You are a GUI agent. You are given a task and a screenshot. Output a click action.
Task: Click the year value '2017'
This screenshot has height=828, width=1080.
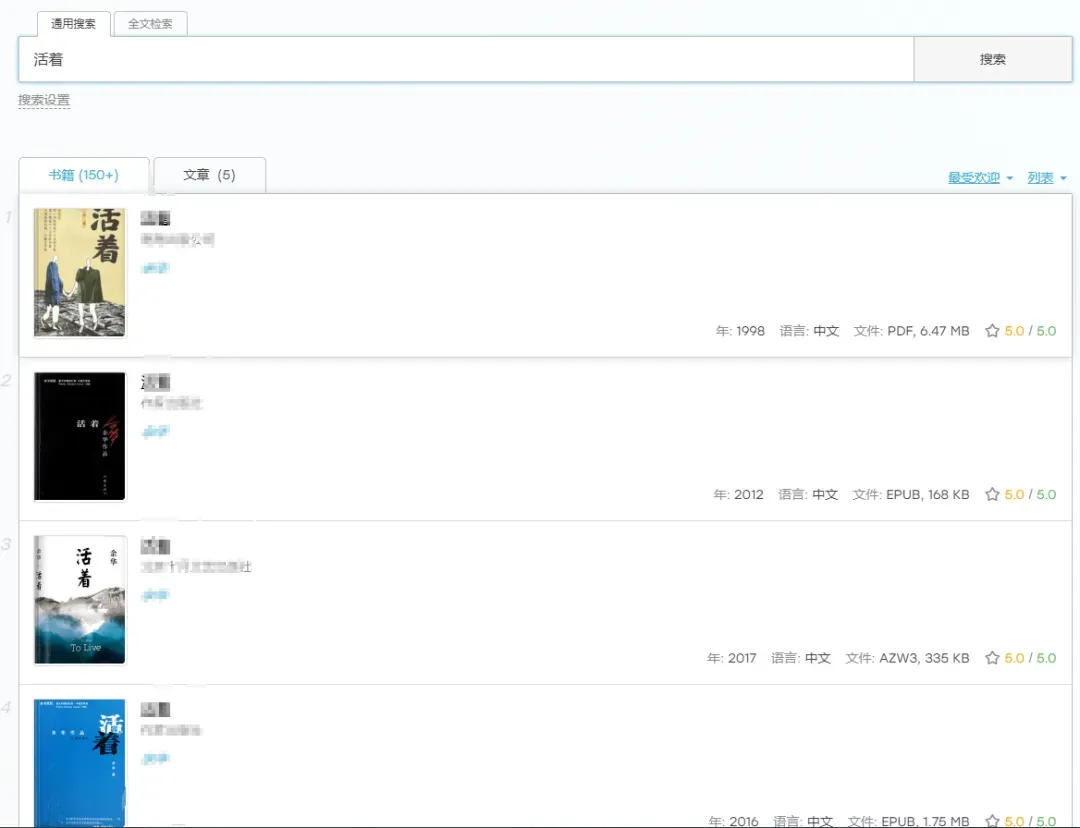click(x=742, y=658)
